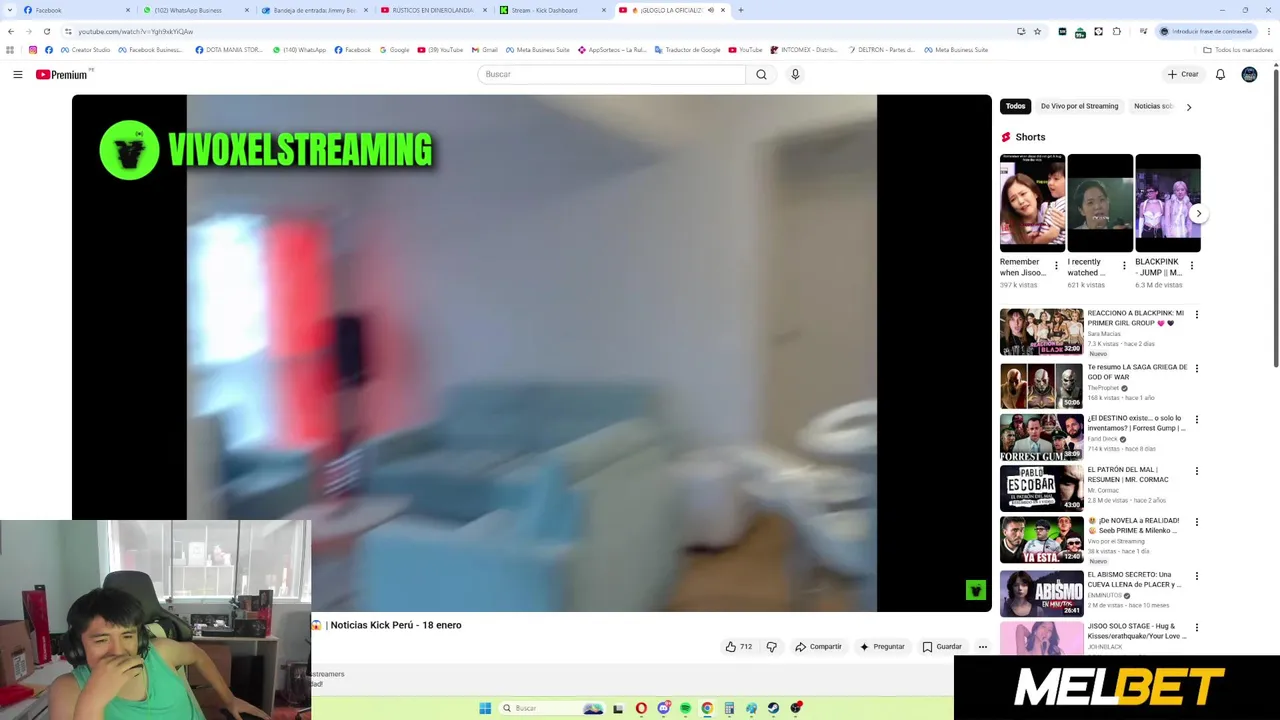Click the YouTube search magnifier button
This screenshot has width=1280, height=720.
pos(761,74)
